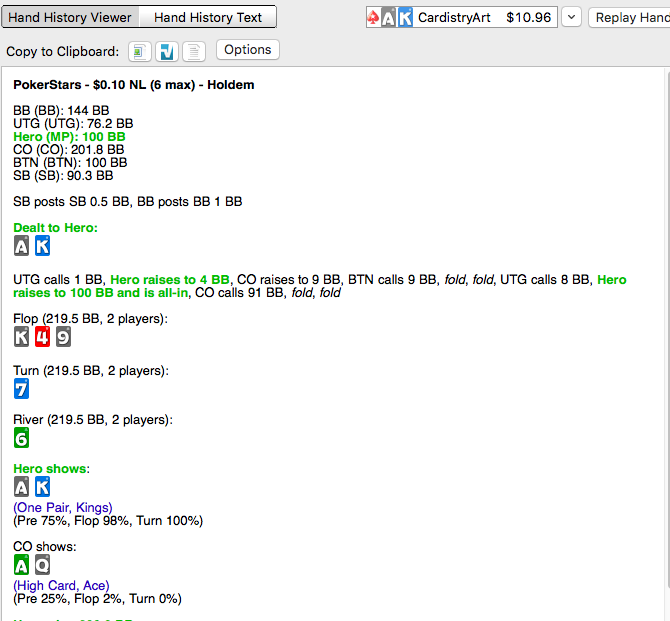670x621 pixels.
Task: Click the gray King flop card
Action: click(x=21, y=337)
